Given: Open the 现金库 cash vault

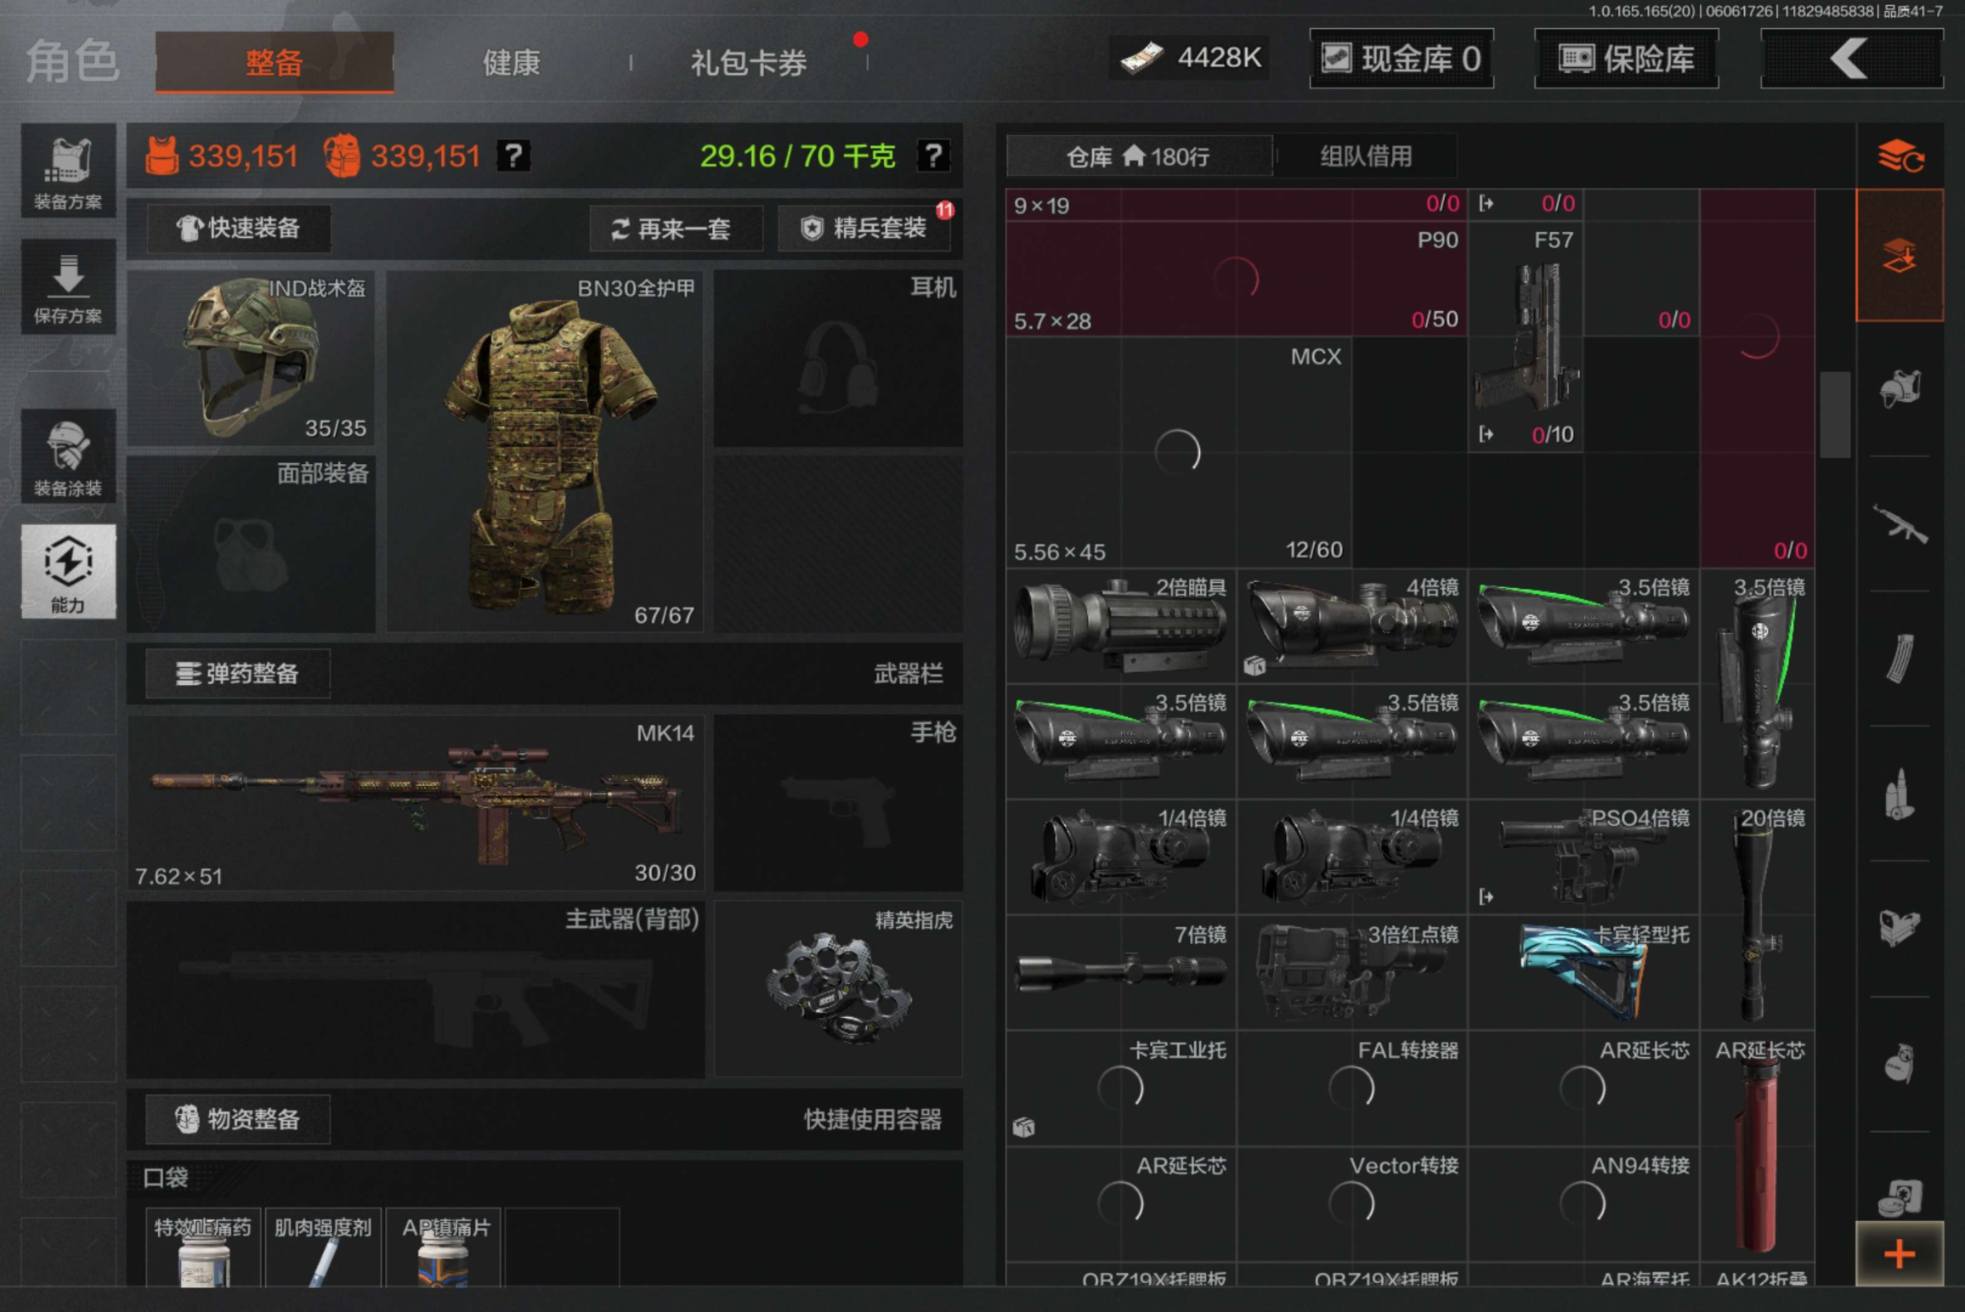Looking at the screenshot, I should tap(1401, 59).
